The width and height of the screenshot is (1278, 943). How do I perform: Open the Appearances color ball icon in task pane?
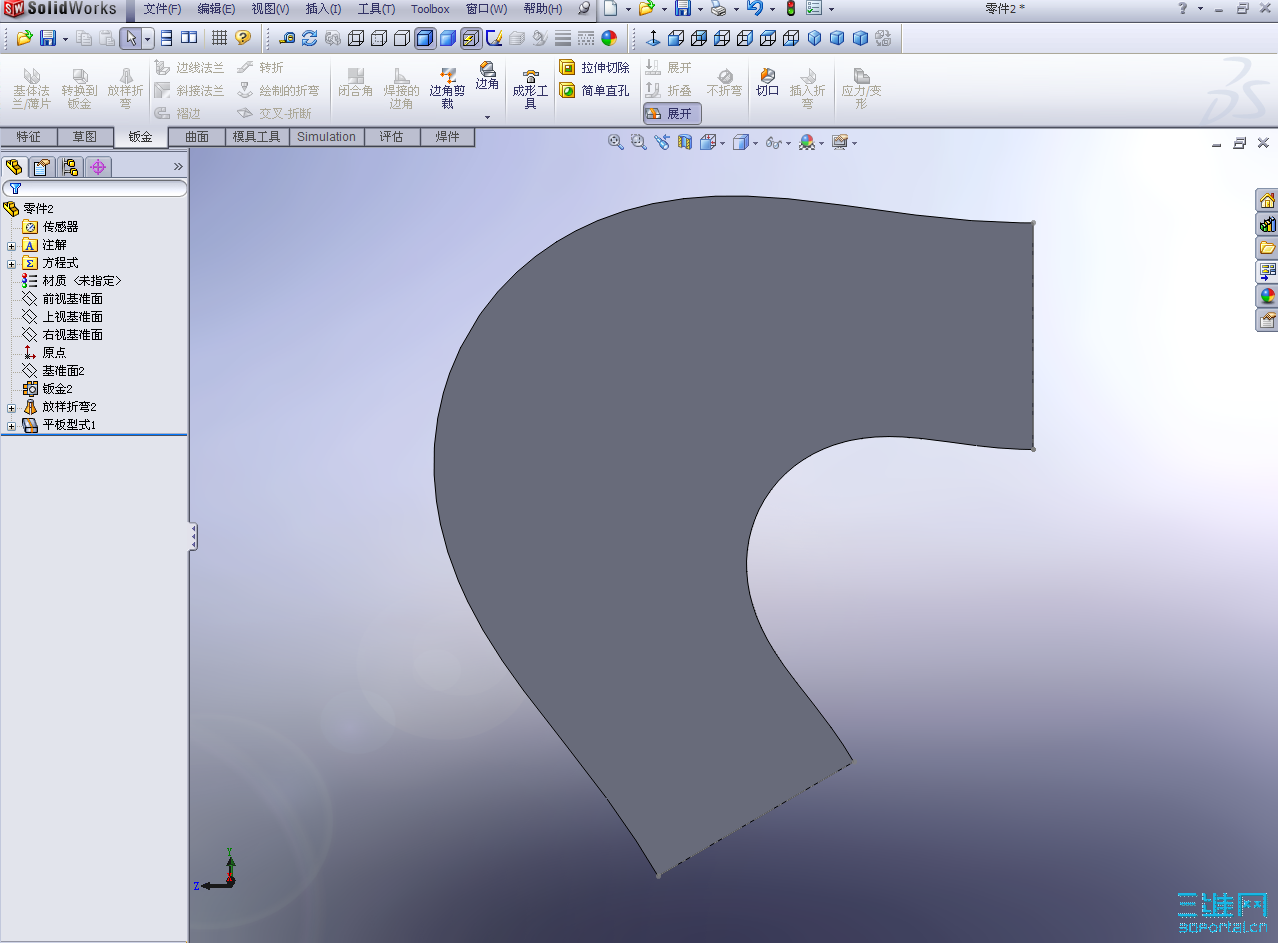click(x=1267, y=296)
